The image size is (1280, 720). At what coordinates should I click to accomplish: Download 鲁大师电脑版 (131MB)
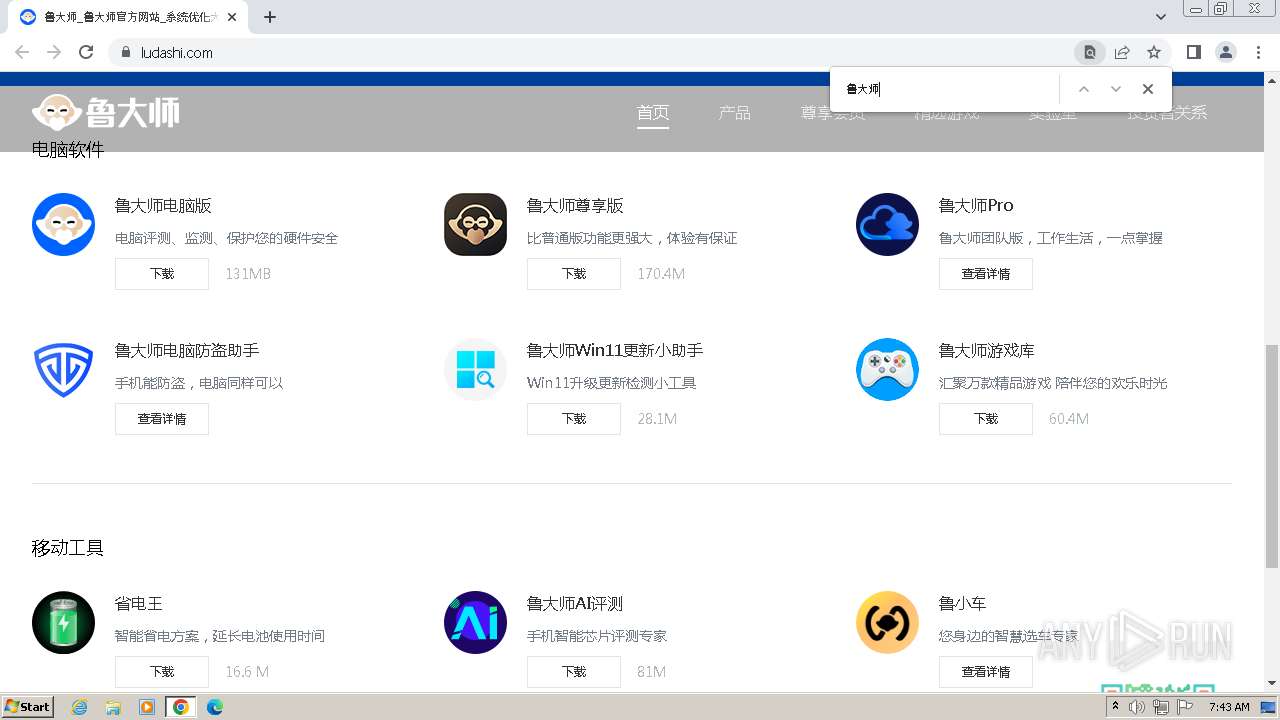(162, 274)
